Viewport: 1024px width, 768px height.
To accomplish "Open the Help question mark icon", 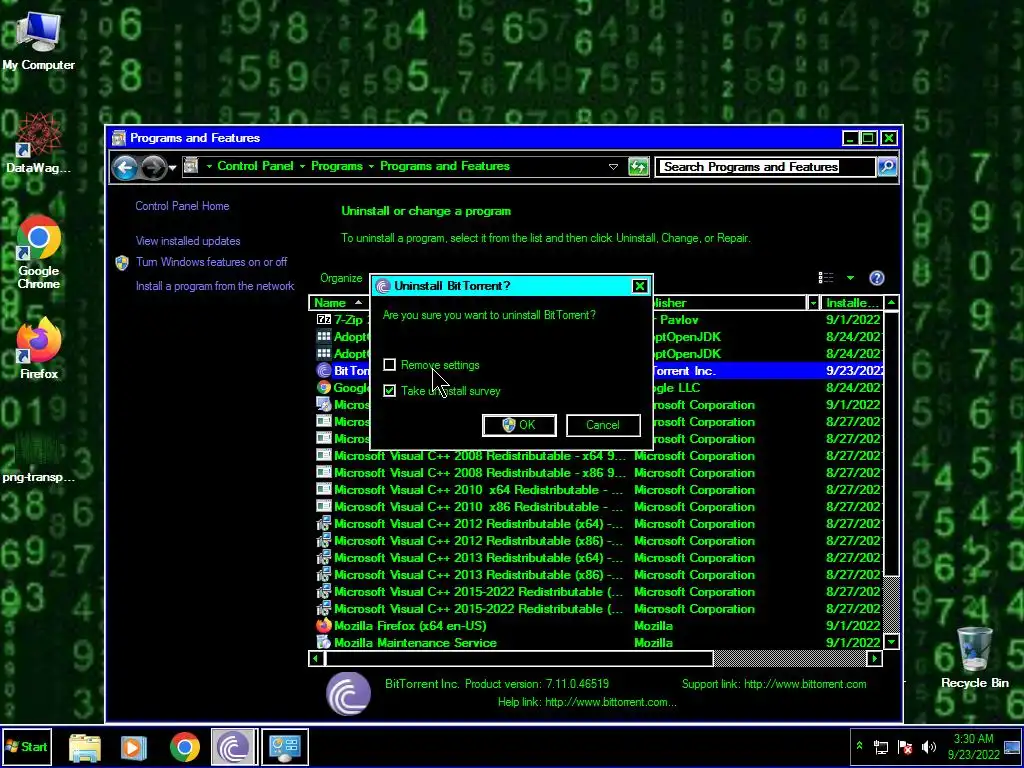I will (876, 278).
